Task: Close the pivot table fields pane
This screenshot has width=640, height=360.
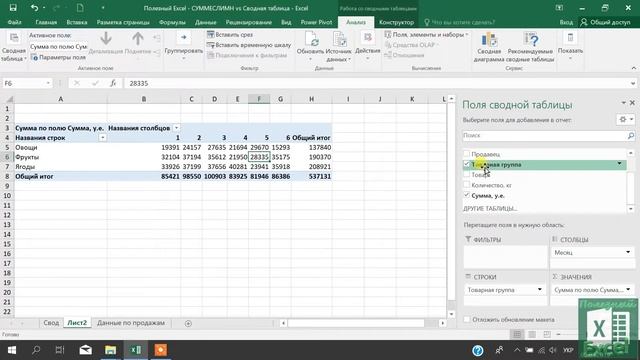Action: pyautogui.click(x=632, y=103)
